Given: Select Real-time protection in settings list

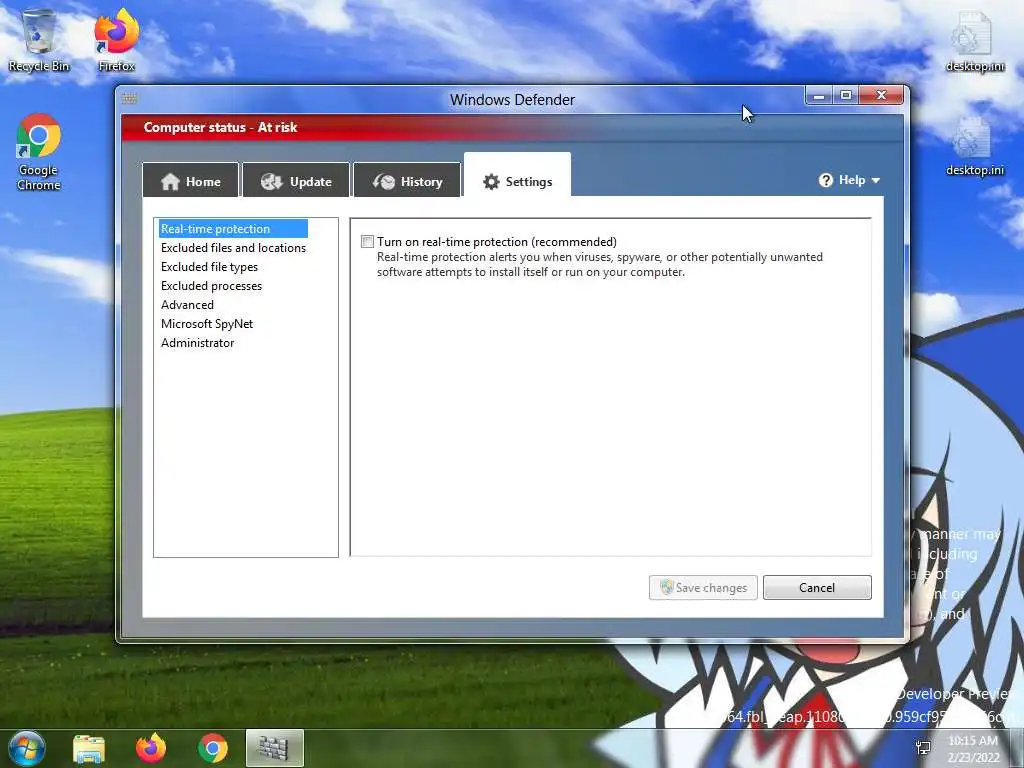Looking at the screenshot, I should pos(232,229).
